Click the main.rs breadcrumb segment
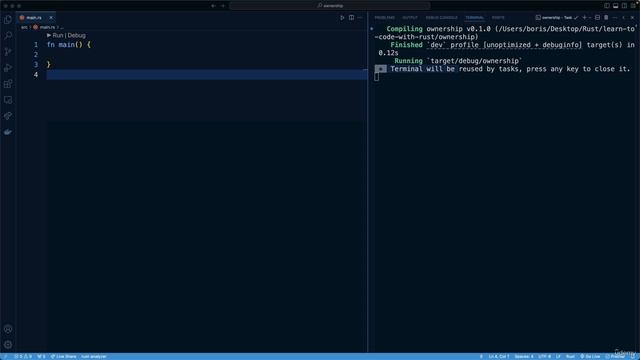Image resolution: width=640 pixels, height=360 pixels. tap(44, 27)
